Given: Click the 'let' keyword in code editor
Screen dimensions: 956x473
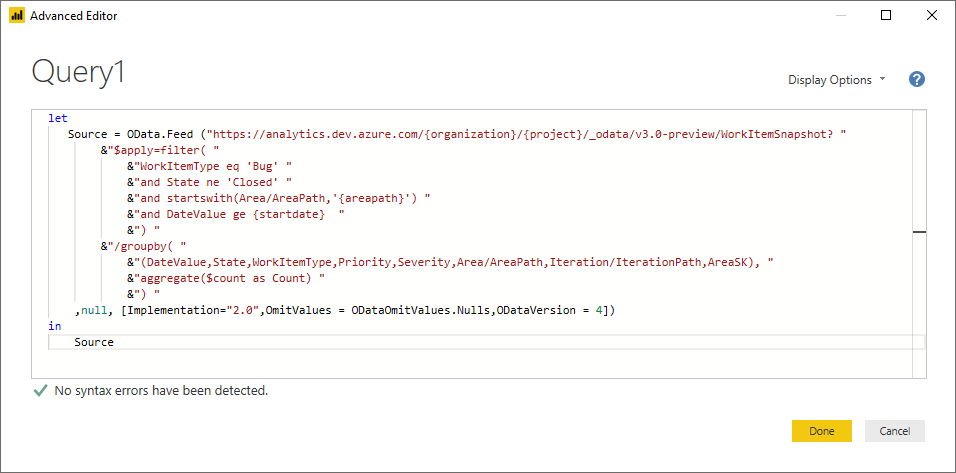Looking at the screenshot, I should point(58,118).
